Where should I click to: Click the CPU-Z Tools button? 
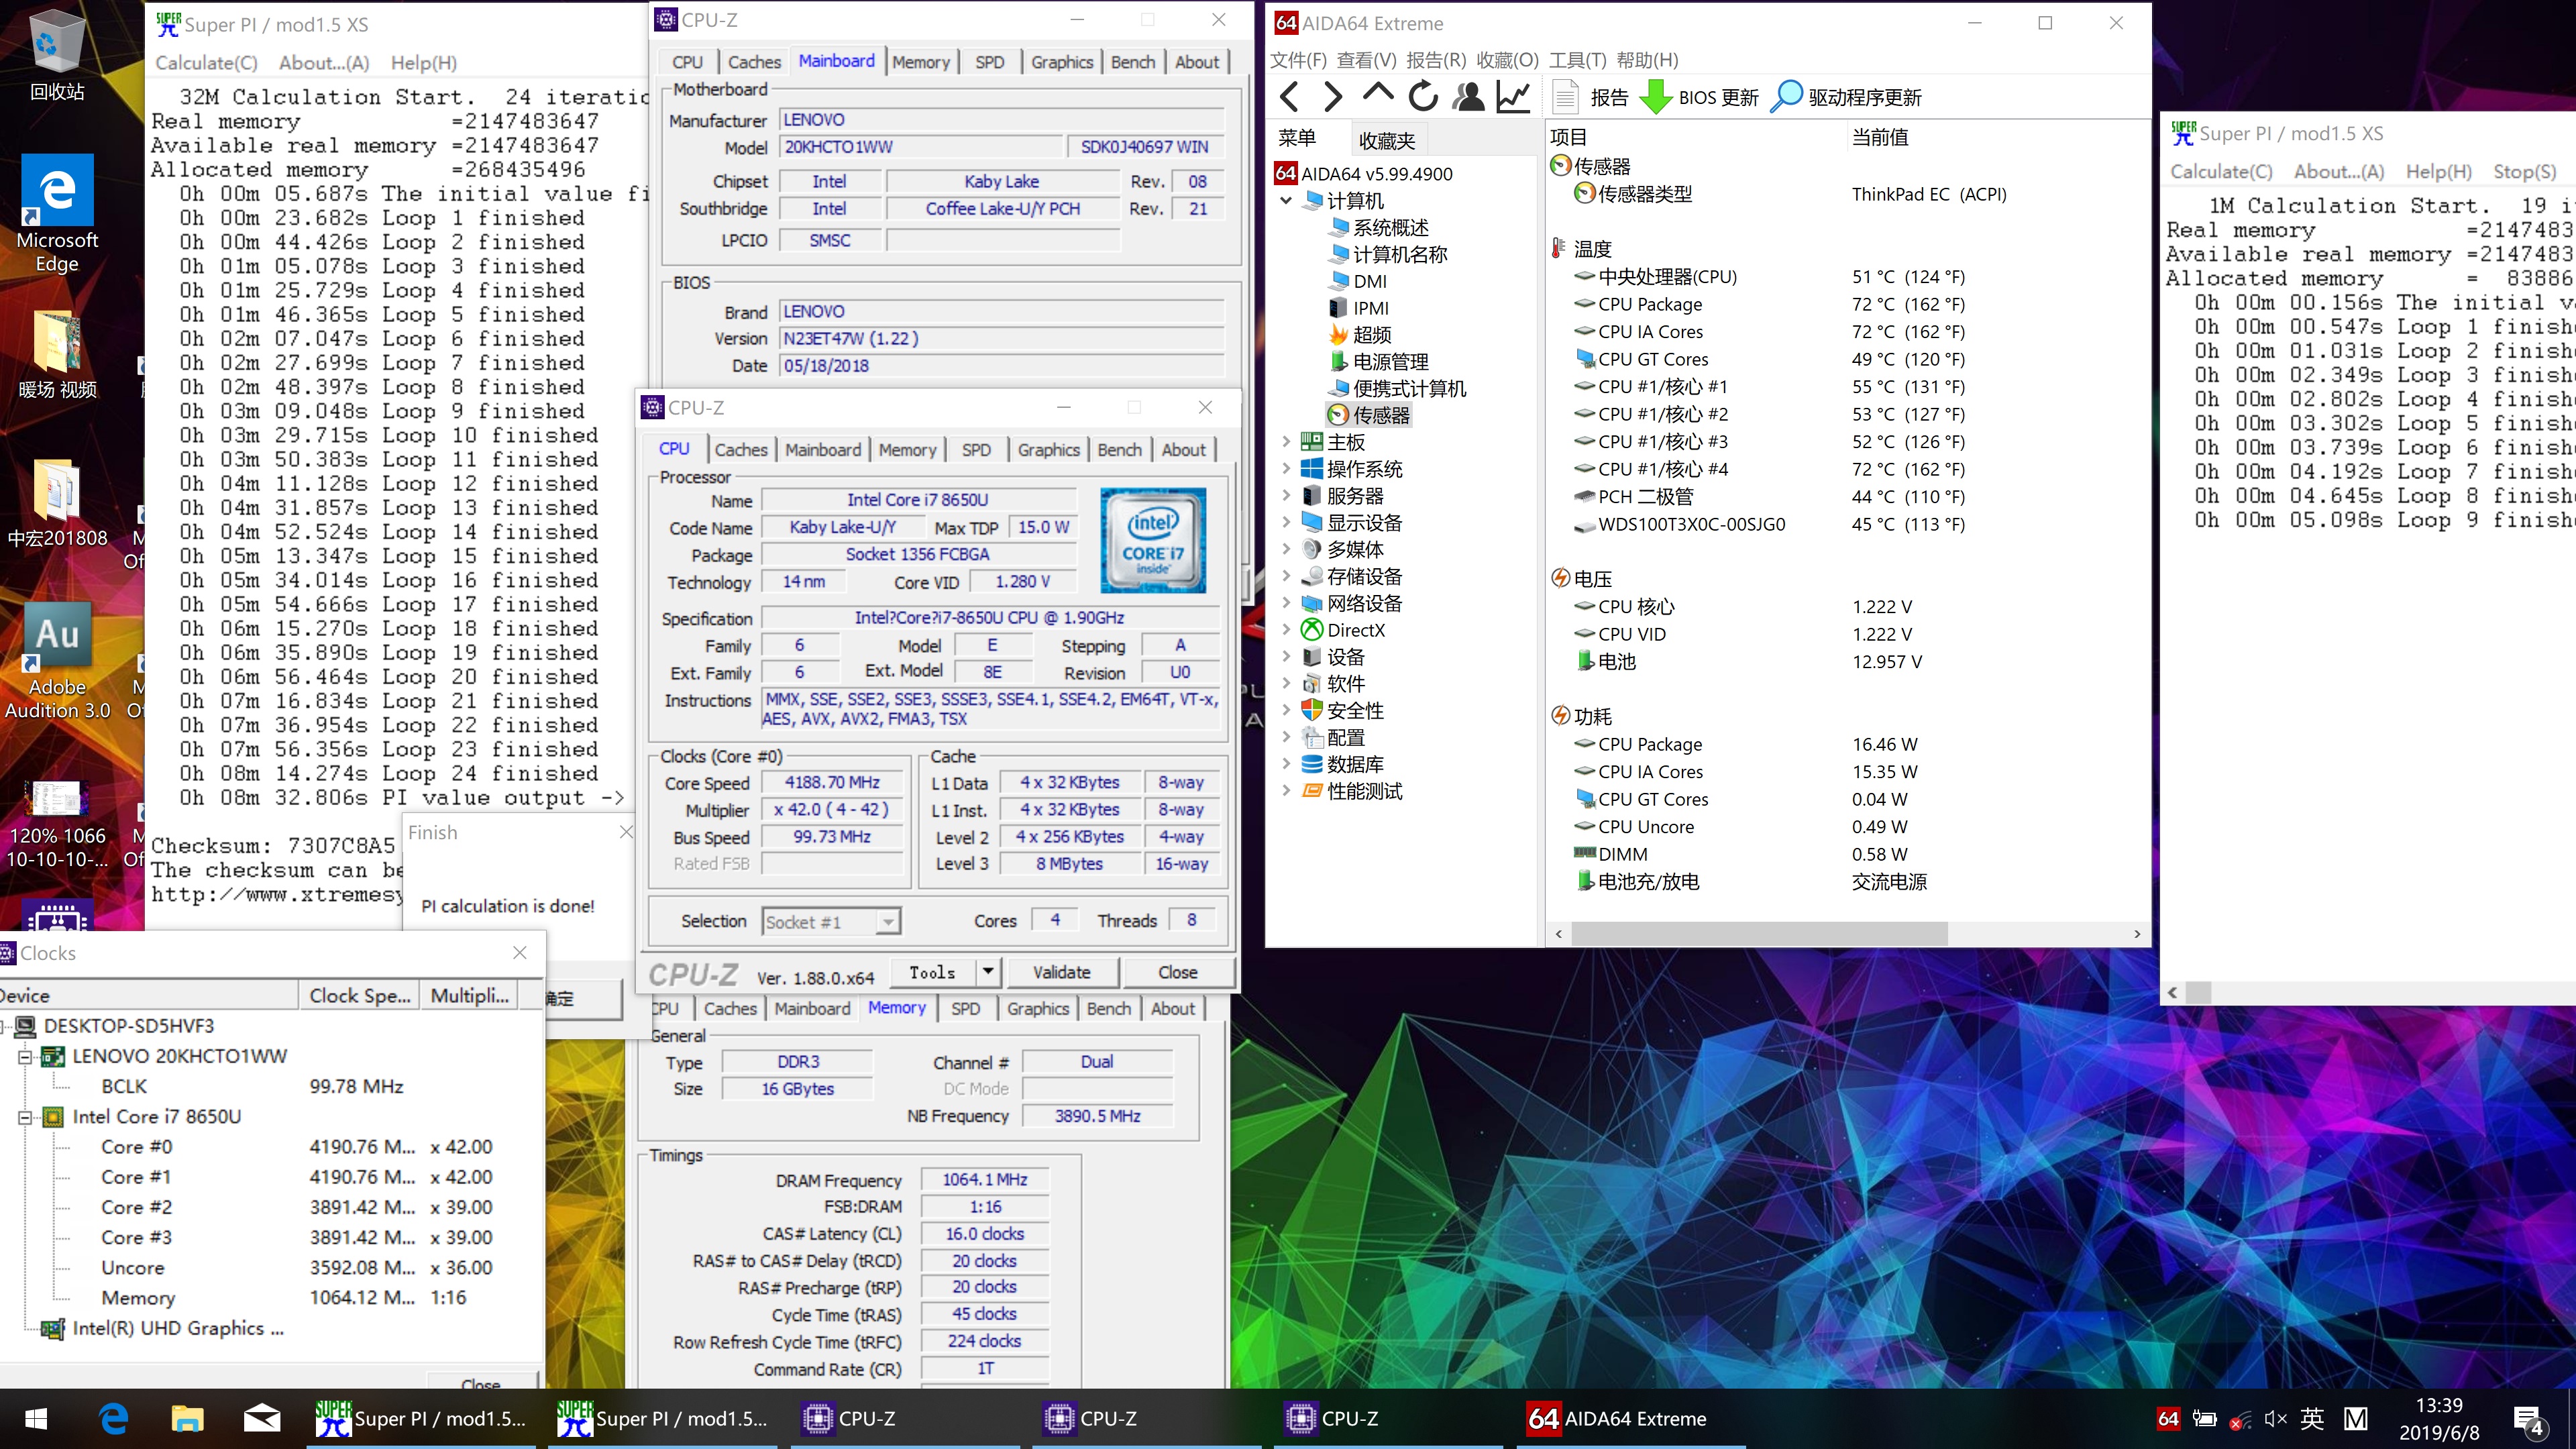tap(932, 972)
